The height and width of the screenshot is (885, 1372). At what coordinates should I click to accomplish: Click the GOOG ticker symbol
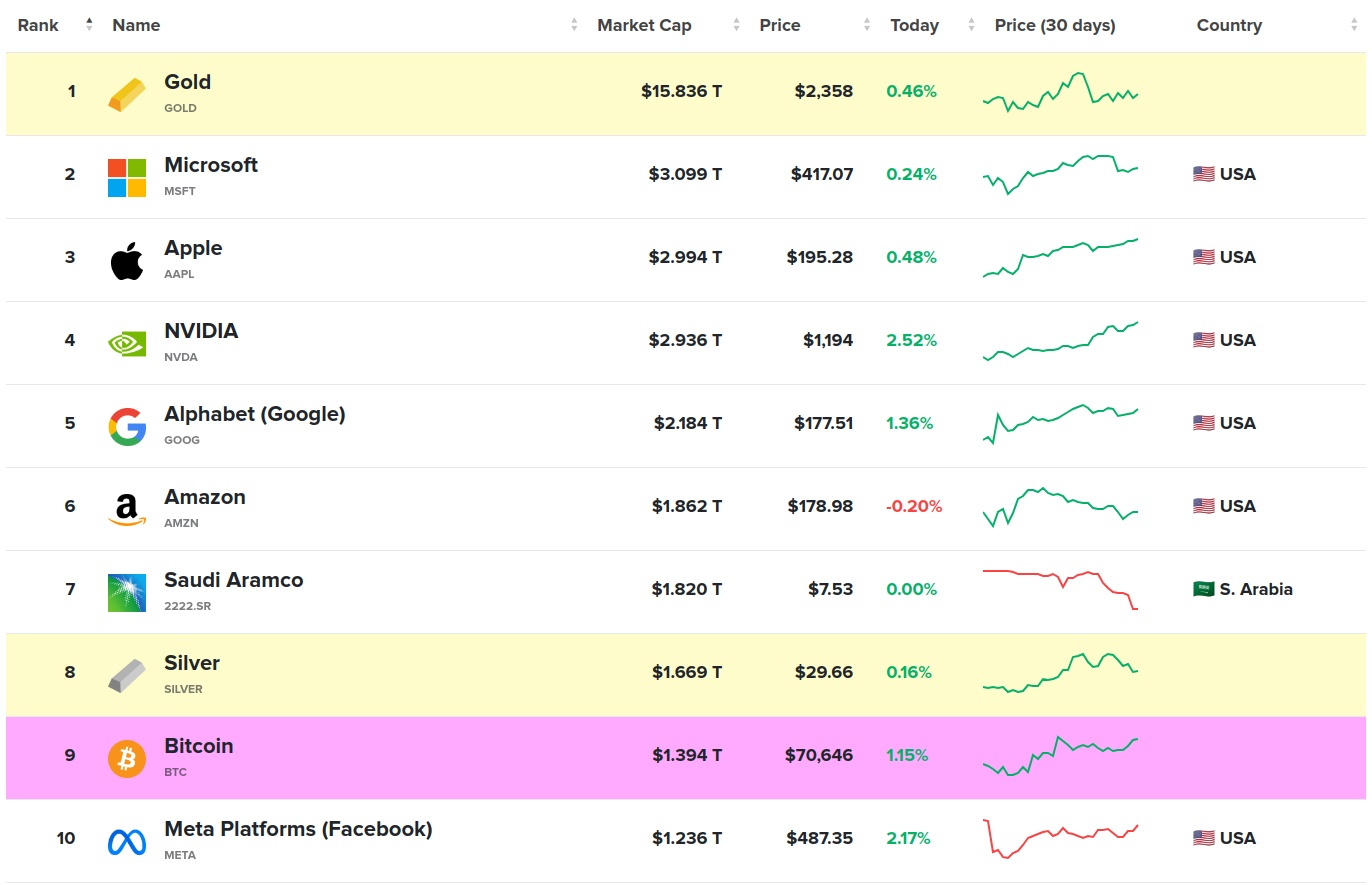[182, 440]
